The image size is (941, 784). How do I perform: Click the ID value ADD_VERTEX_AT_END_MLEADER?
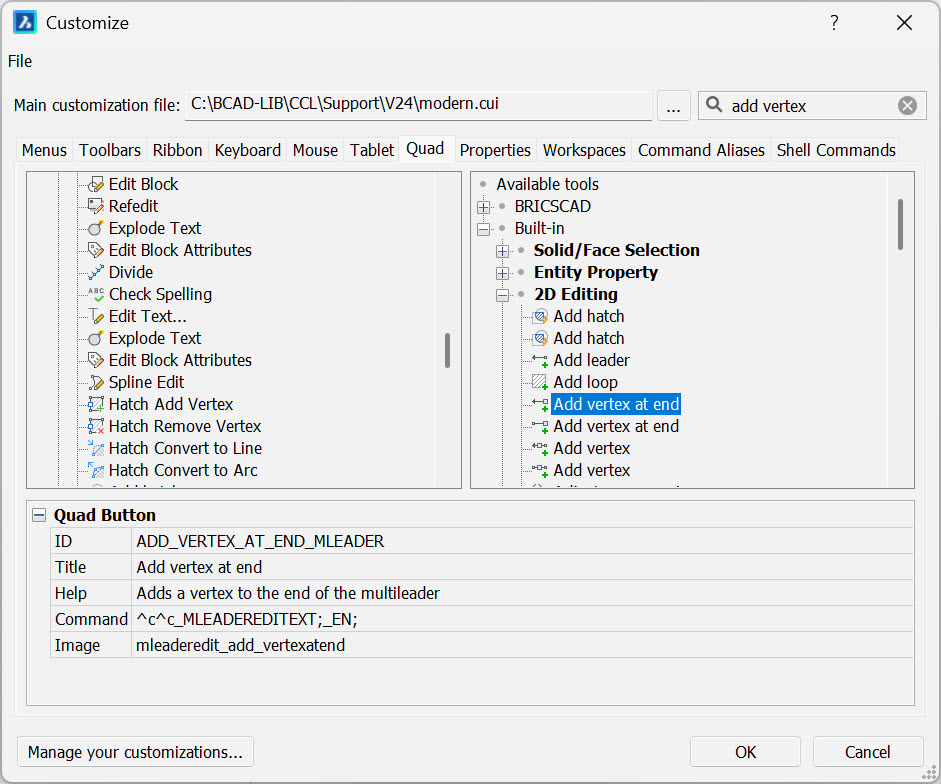(x=522, y=541)
